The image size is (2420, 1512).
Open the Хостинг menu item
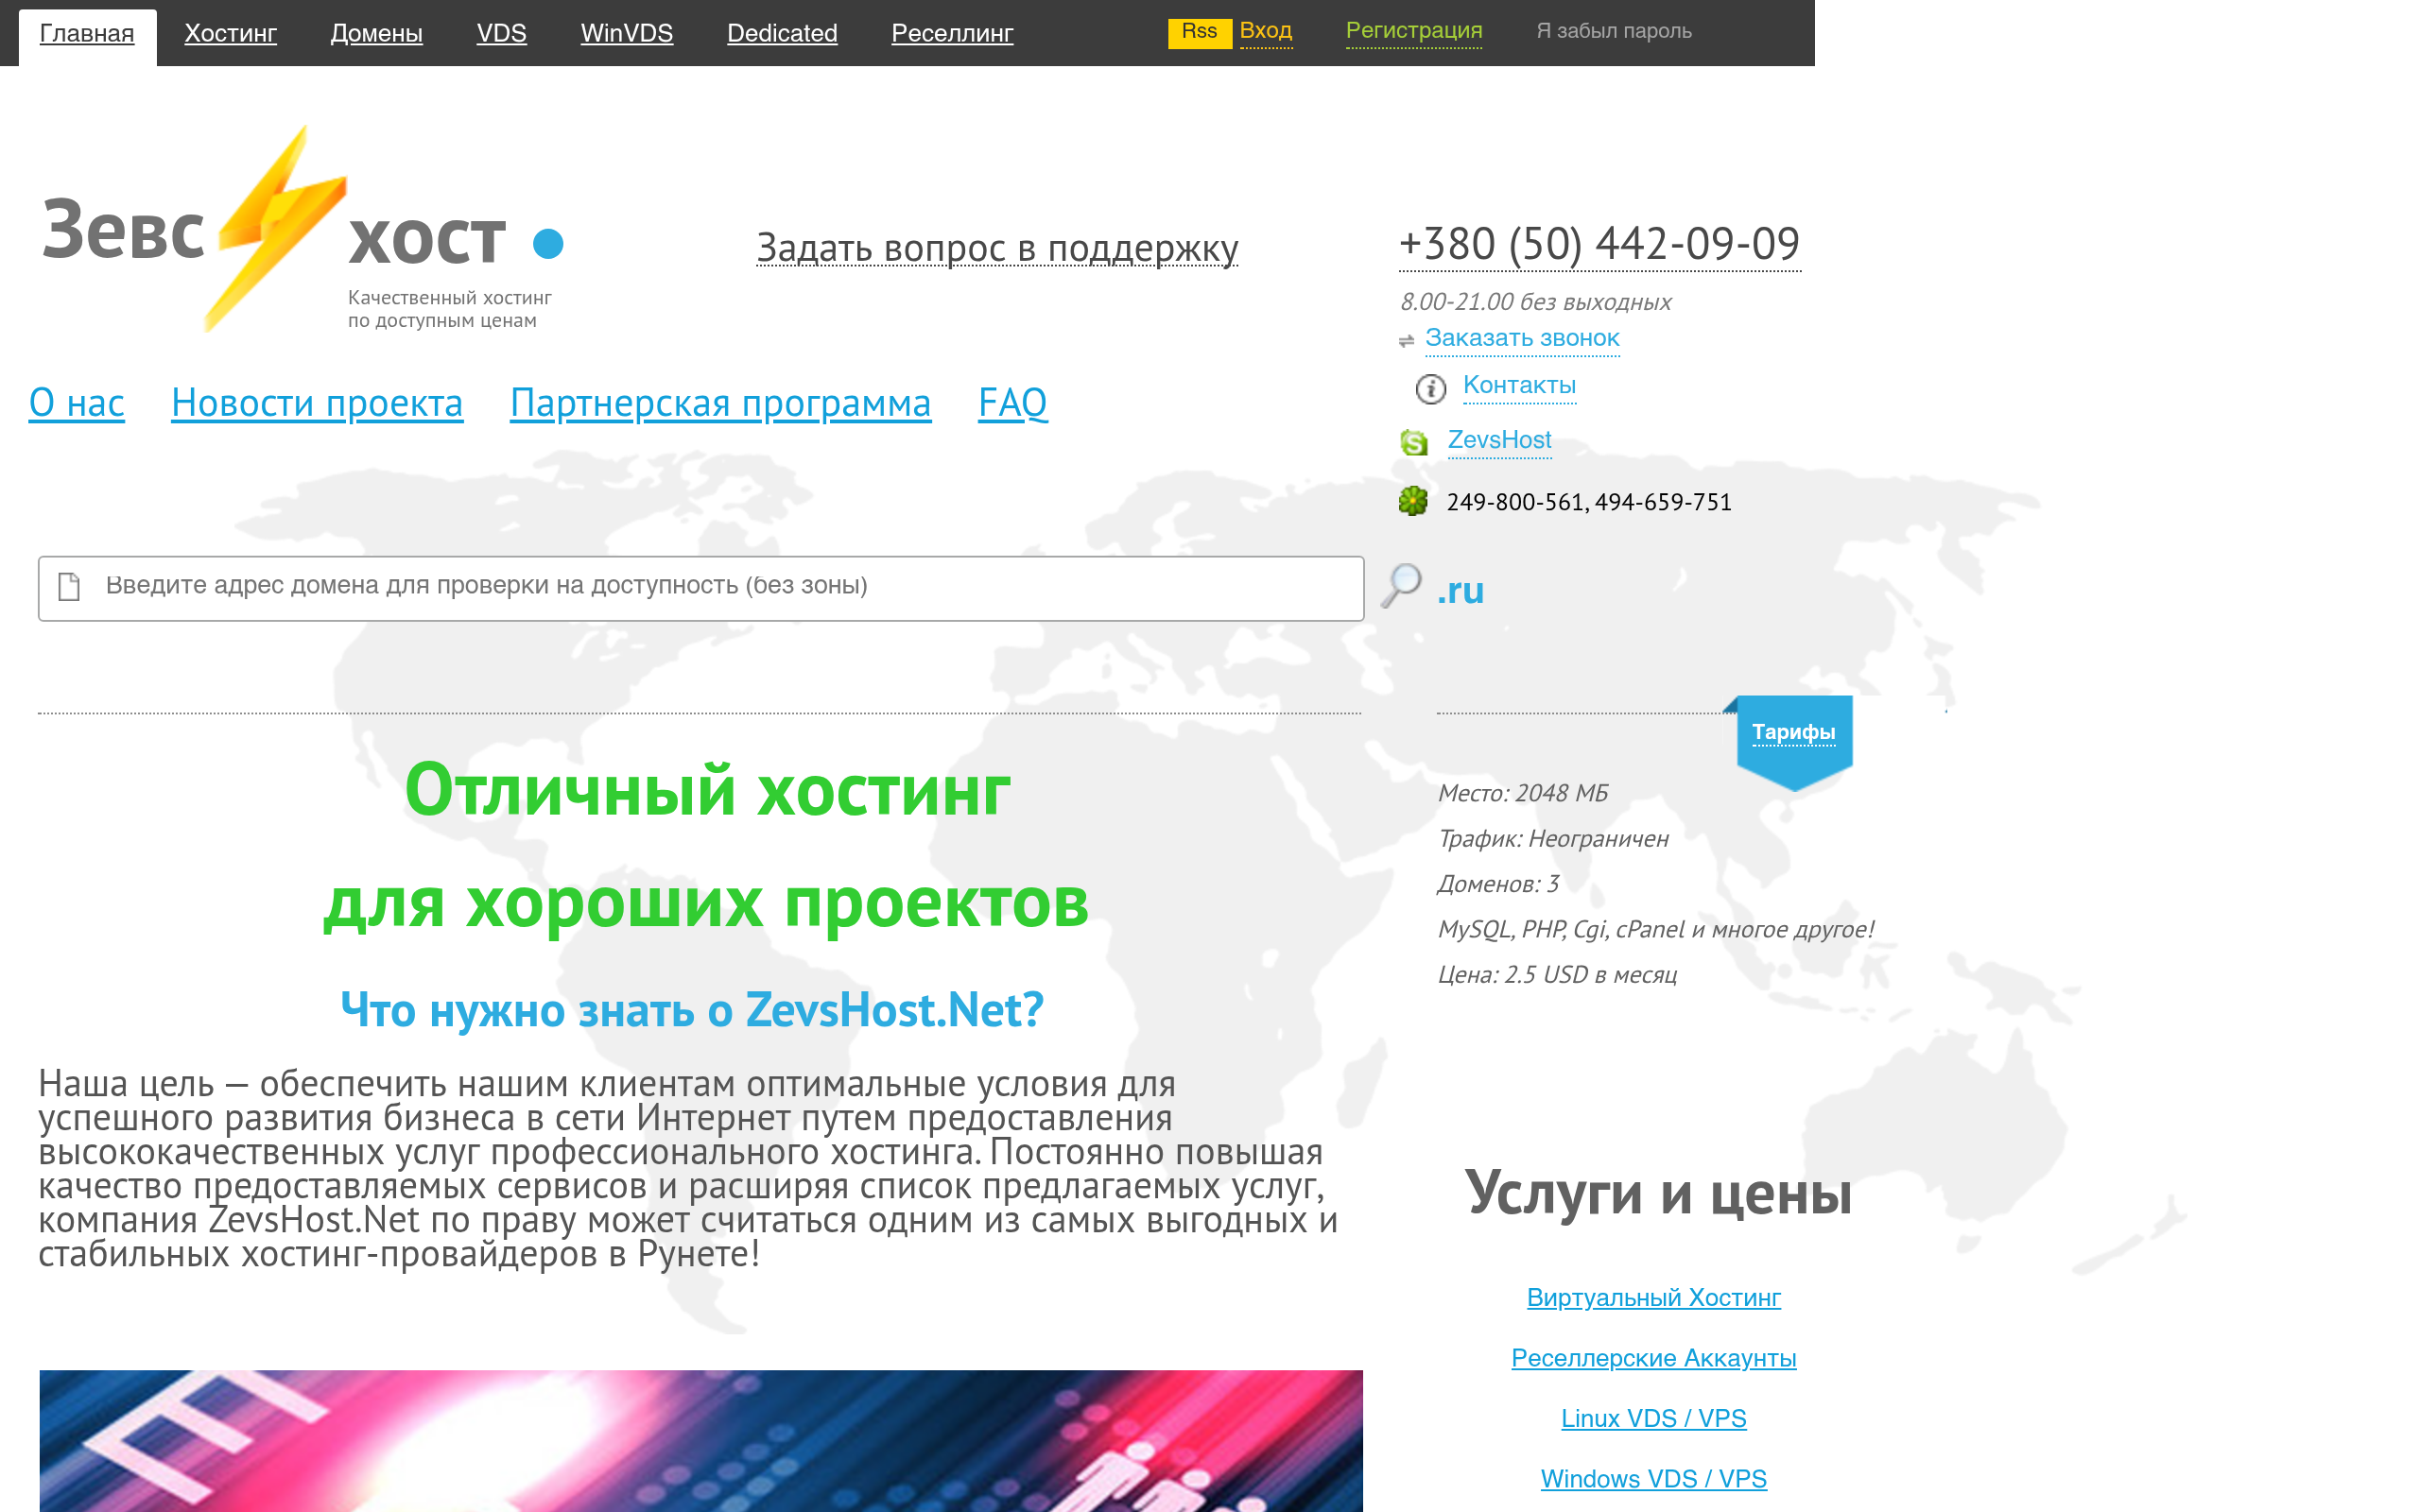click(x=230, y=34)
